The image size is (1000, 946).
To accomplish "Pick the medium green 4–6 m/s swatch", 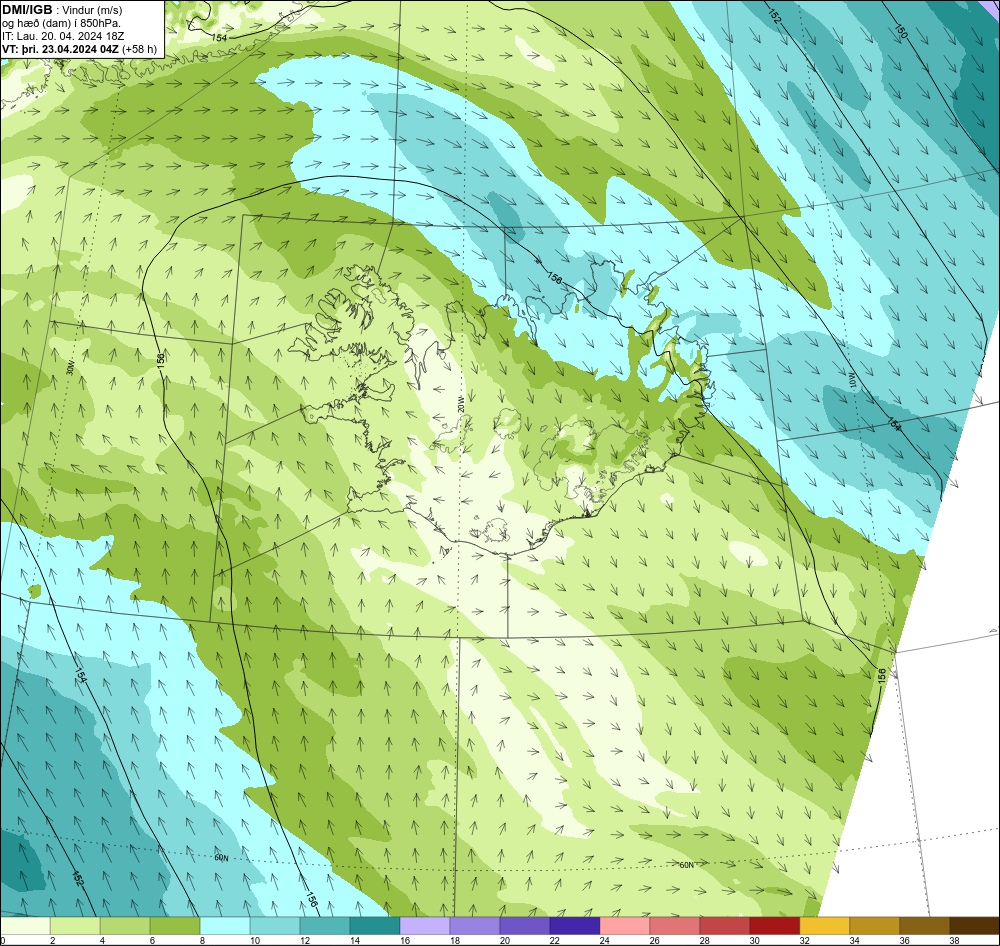I will point(125,926).
